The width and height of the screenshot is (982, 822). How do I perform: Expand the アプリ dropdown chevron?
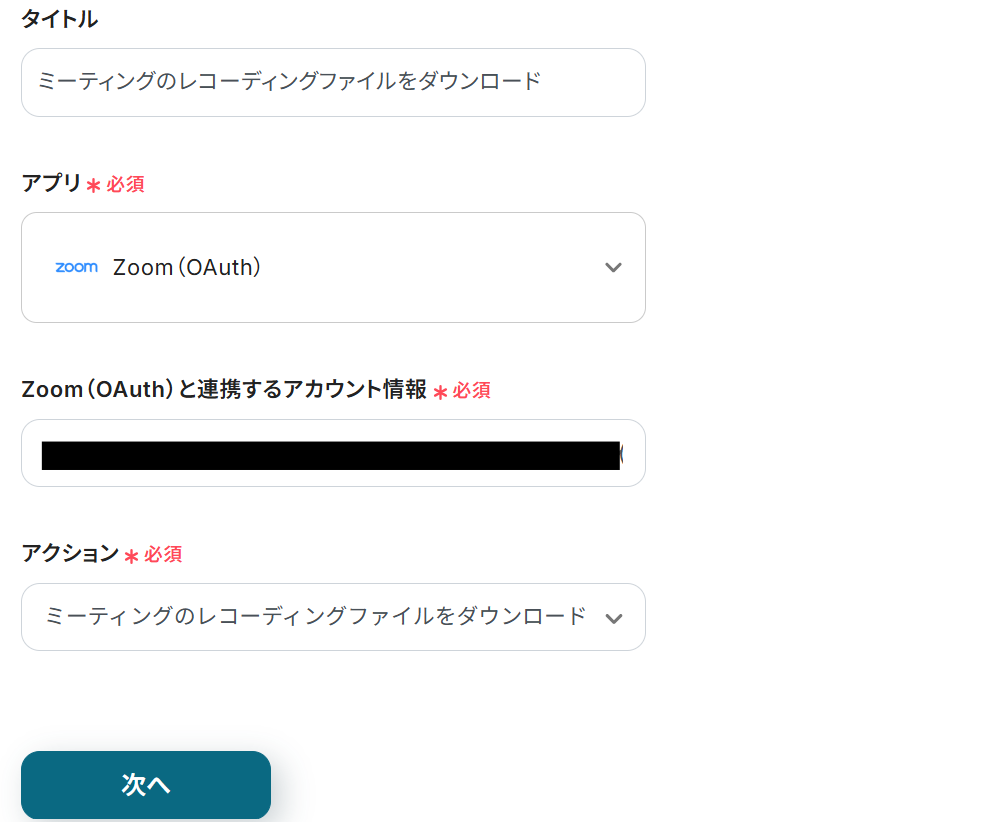coord(613,267)
